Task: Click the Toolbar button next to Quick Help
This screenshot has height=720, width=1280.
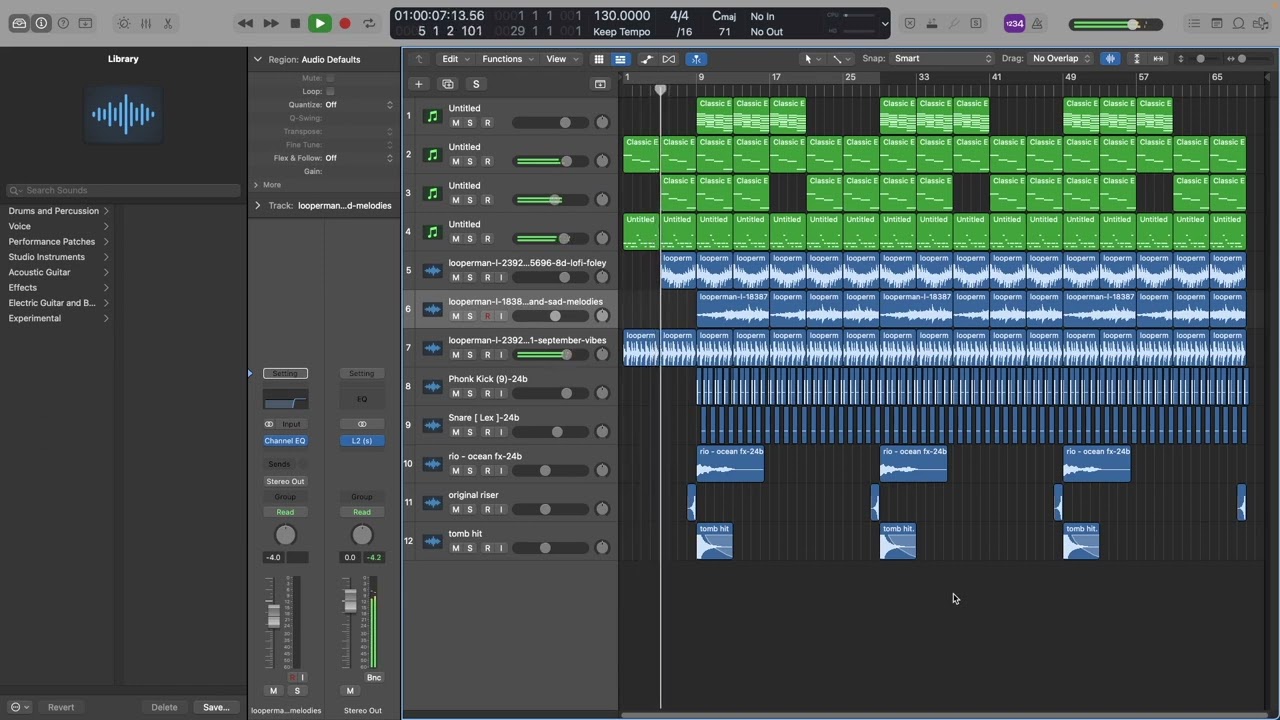Action: pos(85,23)
